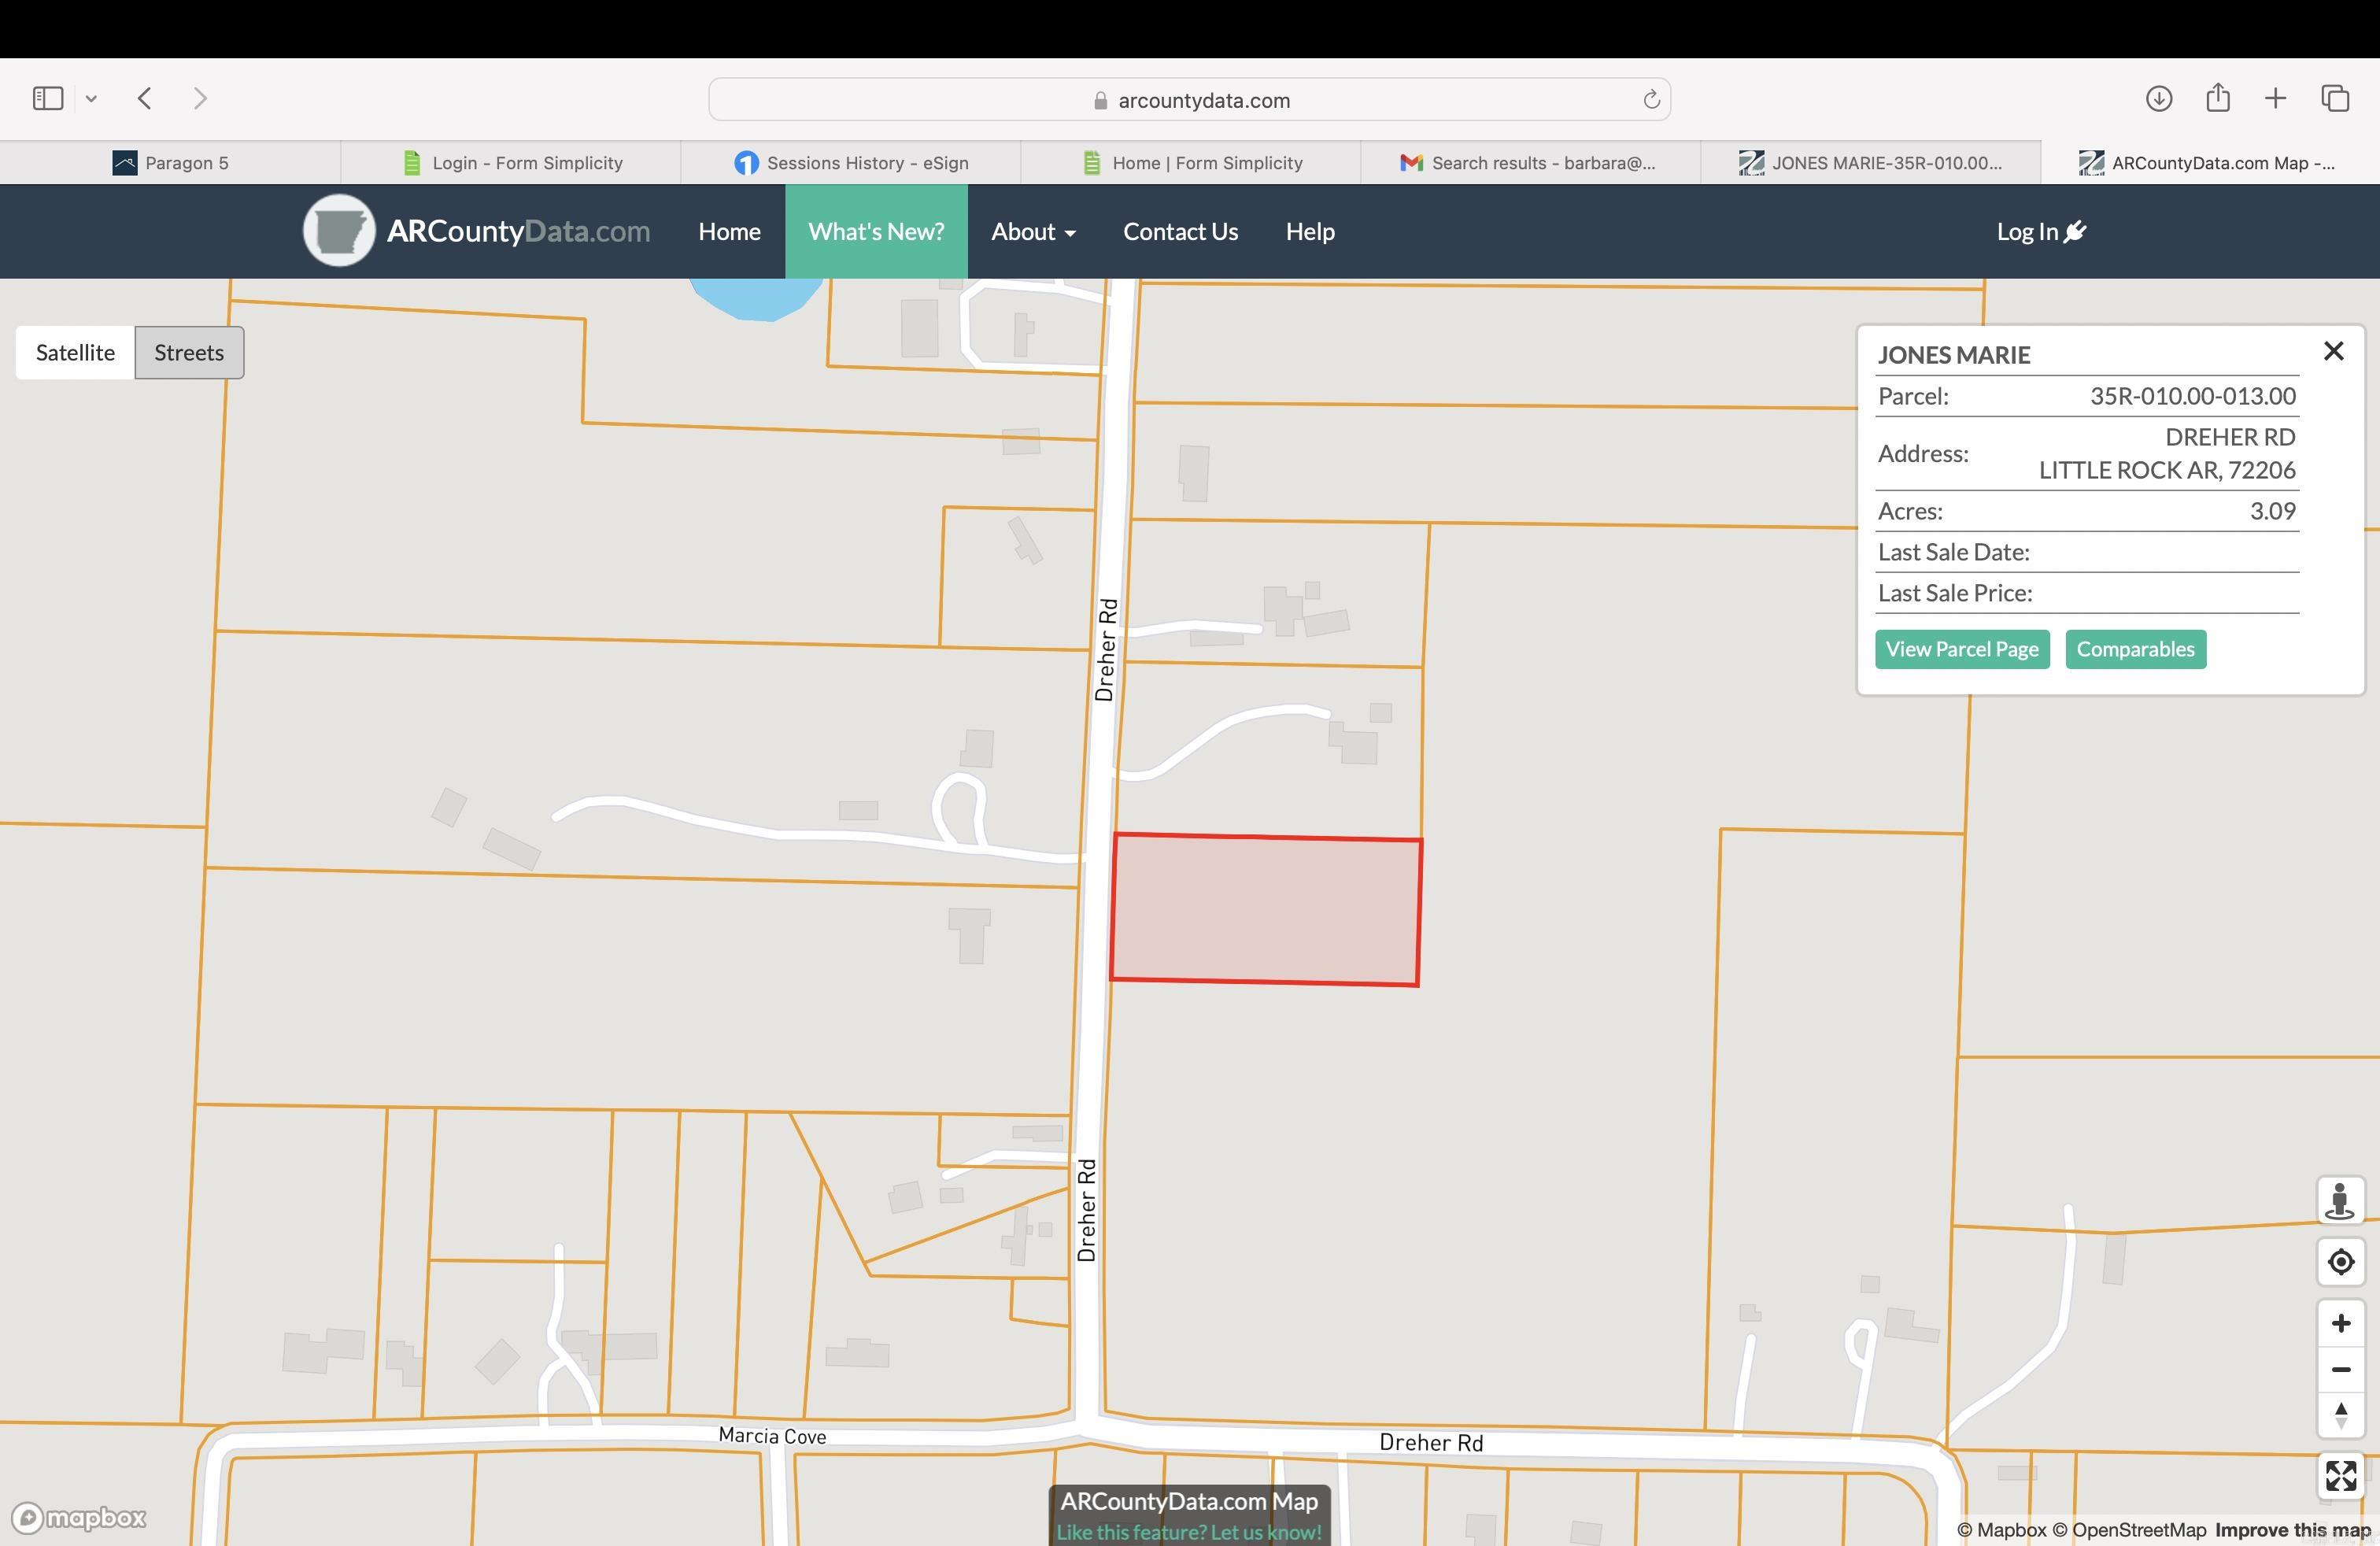The image size is (2380, 1546).
Task: Click locate me geolocation icon
Action: [2340, 1262]
